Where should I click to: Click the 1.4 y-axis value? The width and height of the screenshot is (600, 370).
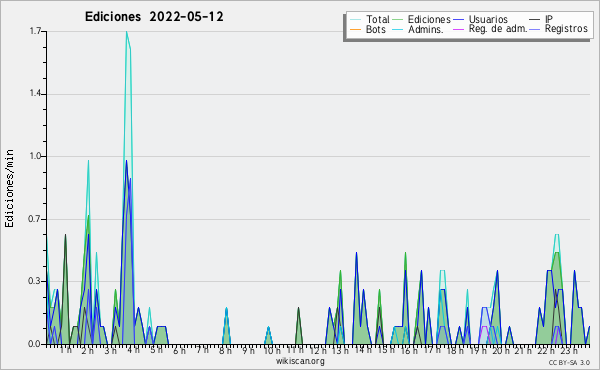pos(35,94)
